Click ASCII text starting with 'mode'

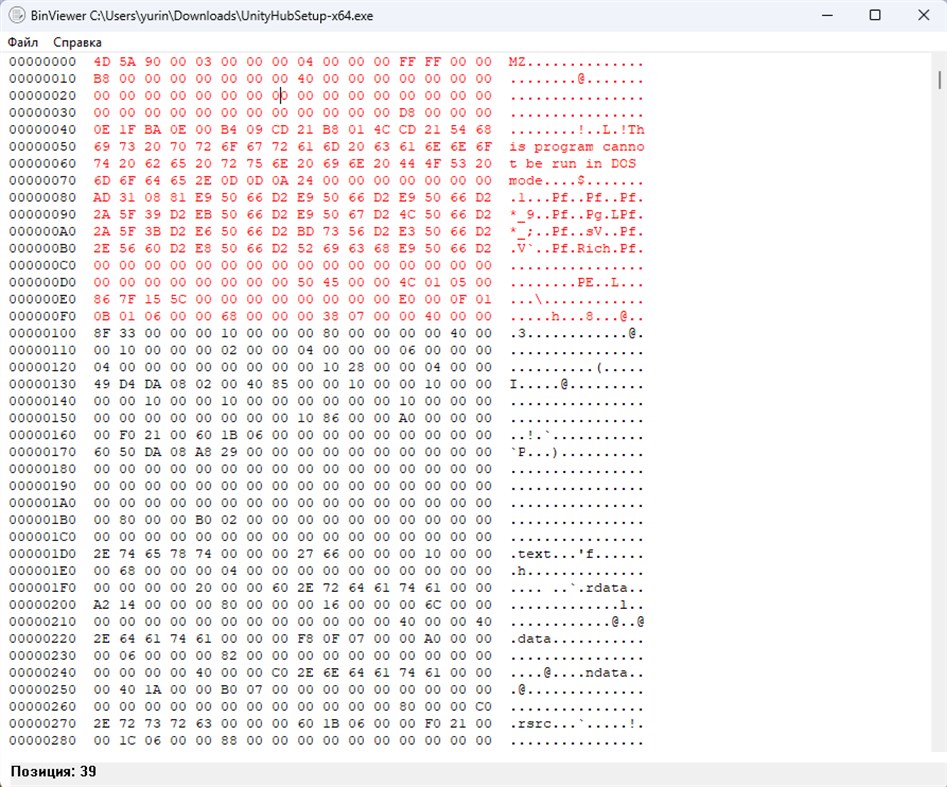click(x=577, y=181)
